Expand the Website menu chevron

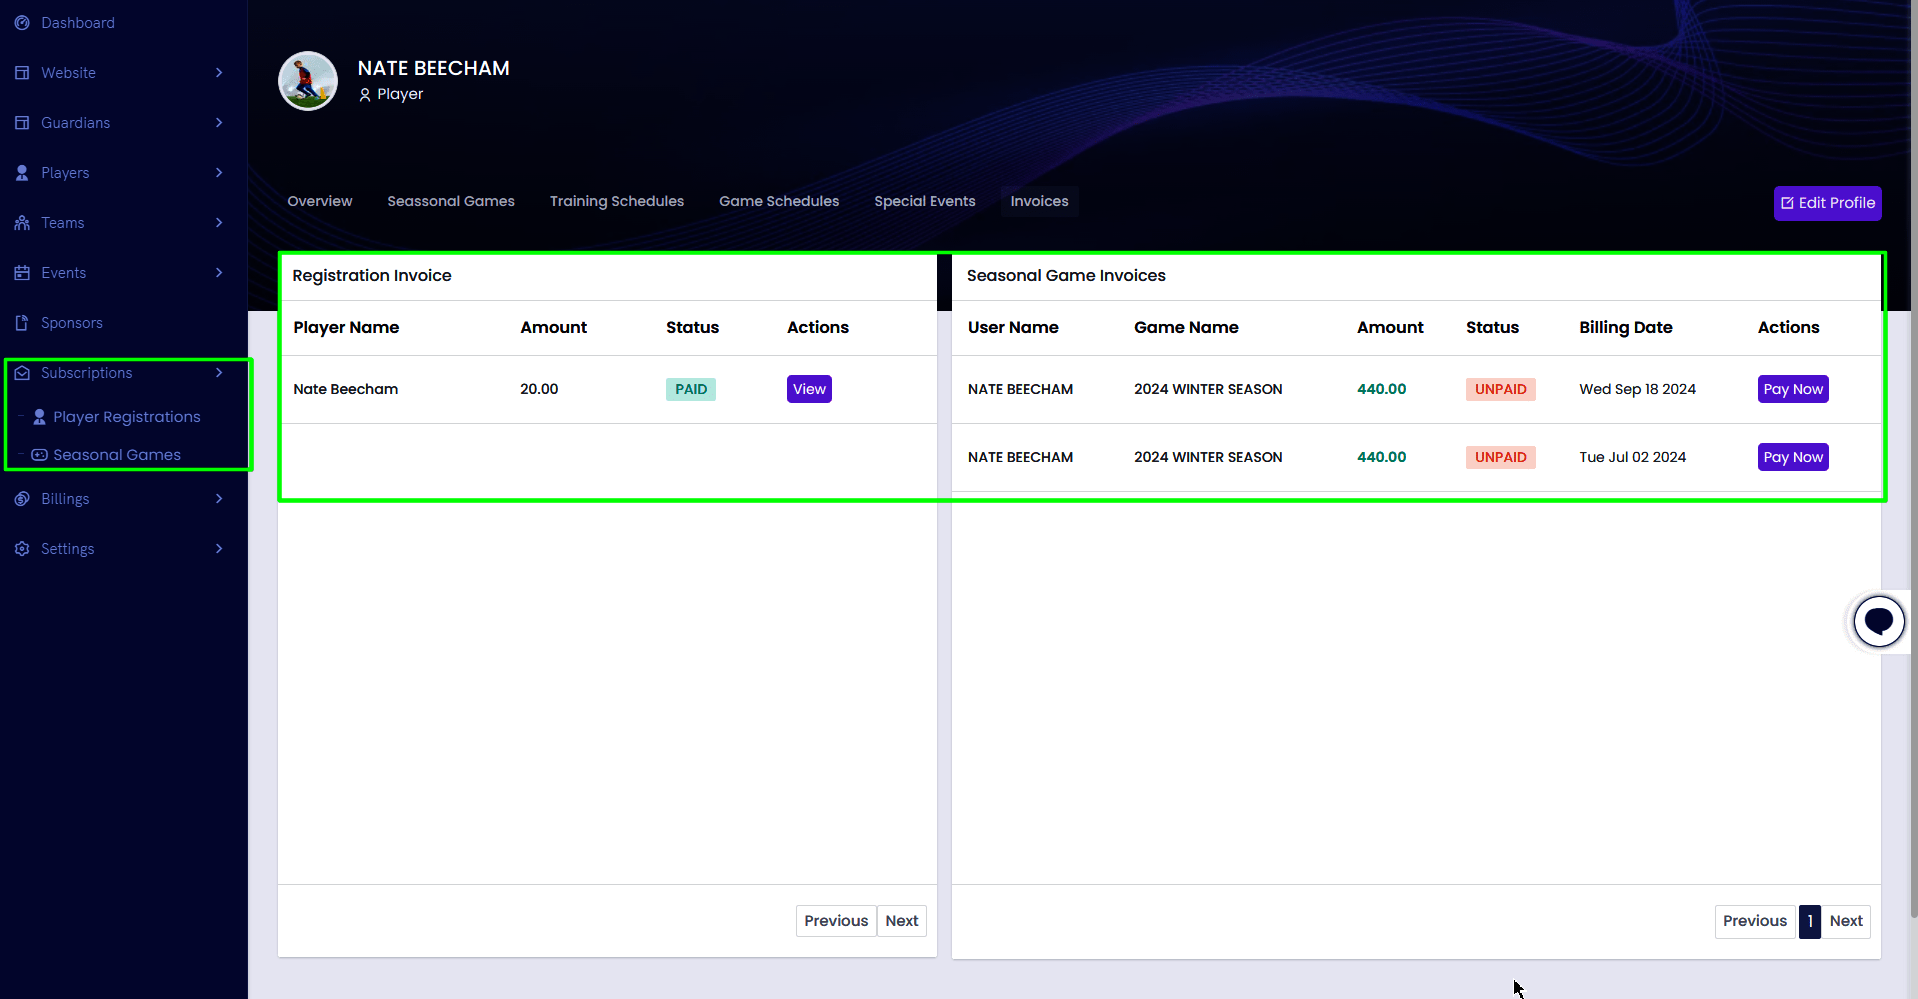click(219, 73)
